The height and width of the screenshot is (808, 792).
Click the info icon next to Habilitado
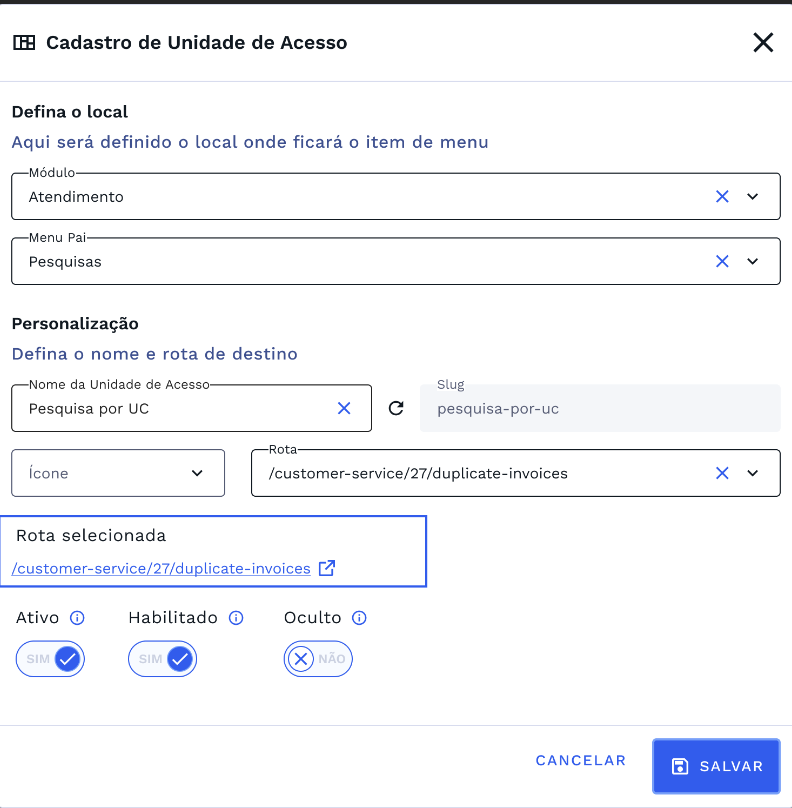coord(235,617)
